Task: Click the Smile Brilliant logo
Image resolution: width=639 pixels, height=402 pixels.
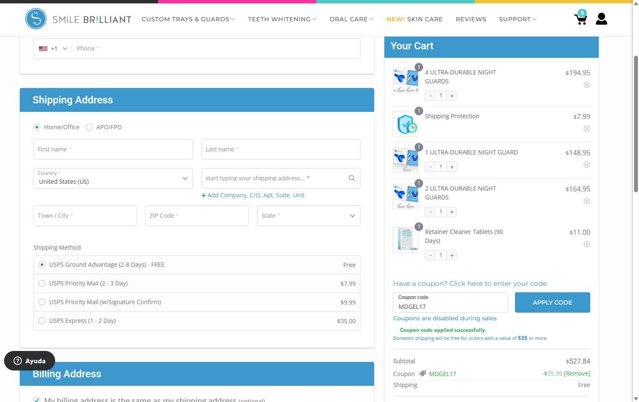Action: coord(78,19)
